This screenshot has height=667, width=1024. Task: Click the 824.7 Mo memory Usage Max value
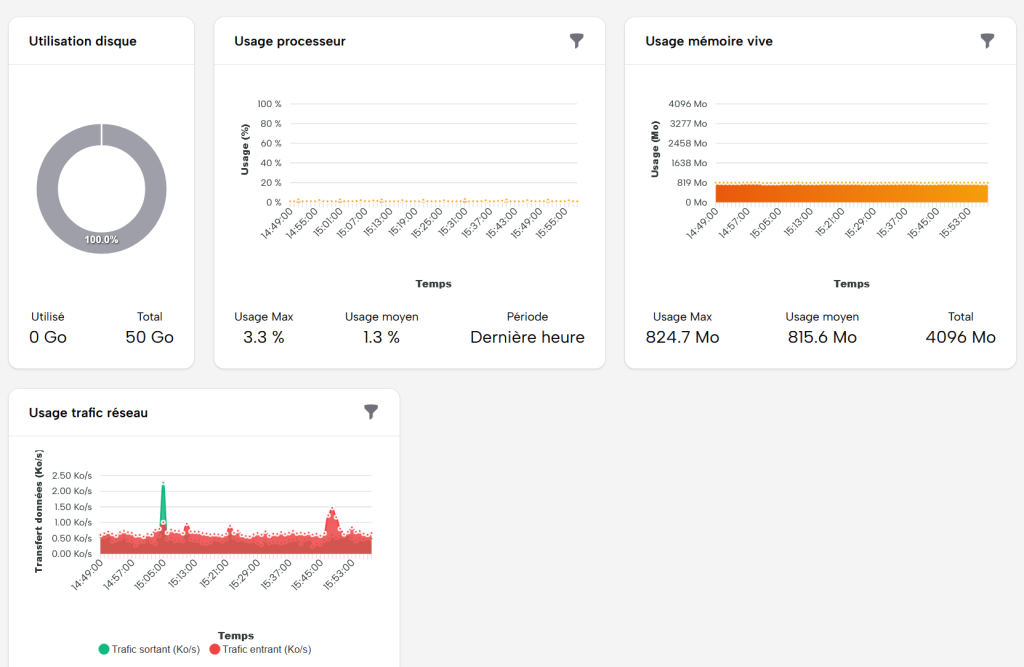coord(685,337)
